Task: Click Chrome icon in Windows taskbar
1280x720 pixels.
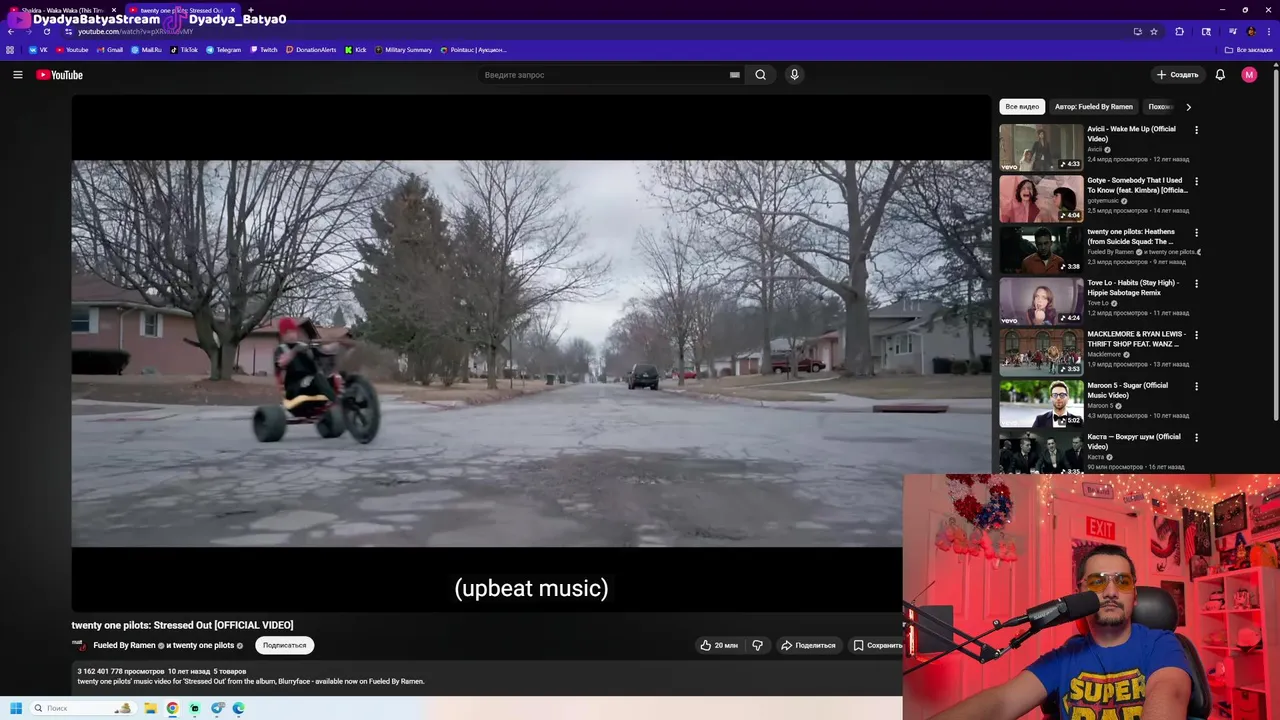Action: [173, 708]
